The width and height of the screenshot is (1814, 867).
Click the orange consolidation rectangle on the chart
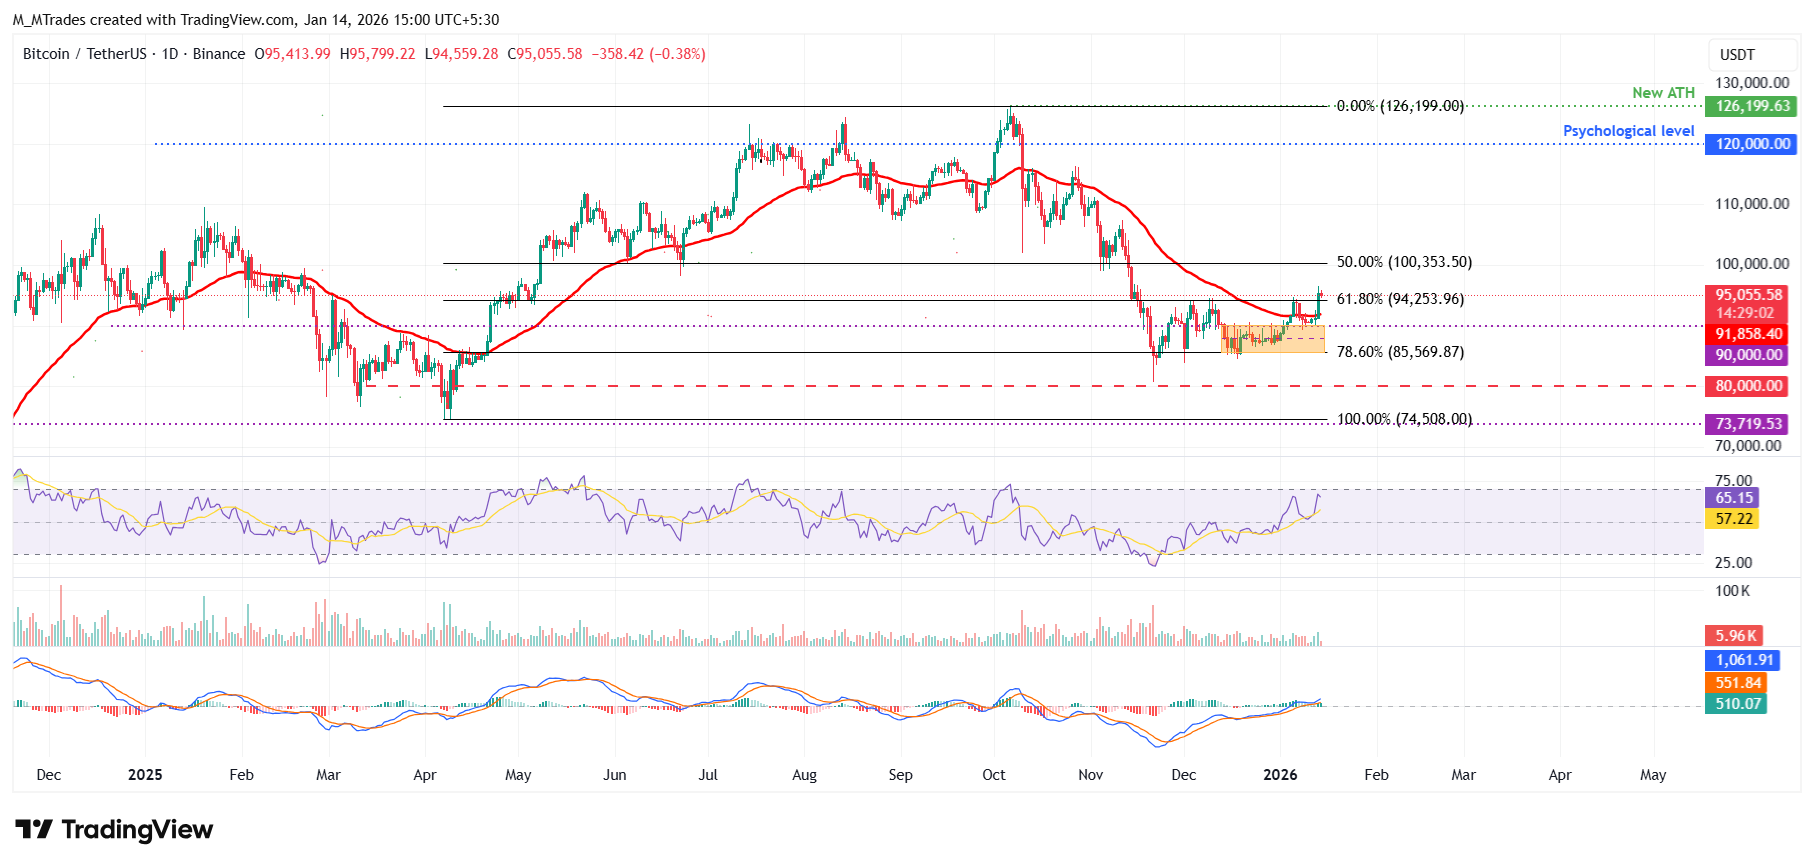1272,339
